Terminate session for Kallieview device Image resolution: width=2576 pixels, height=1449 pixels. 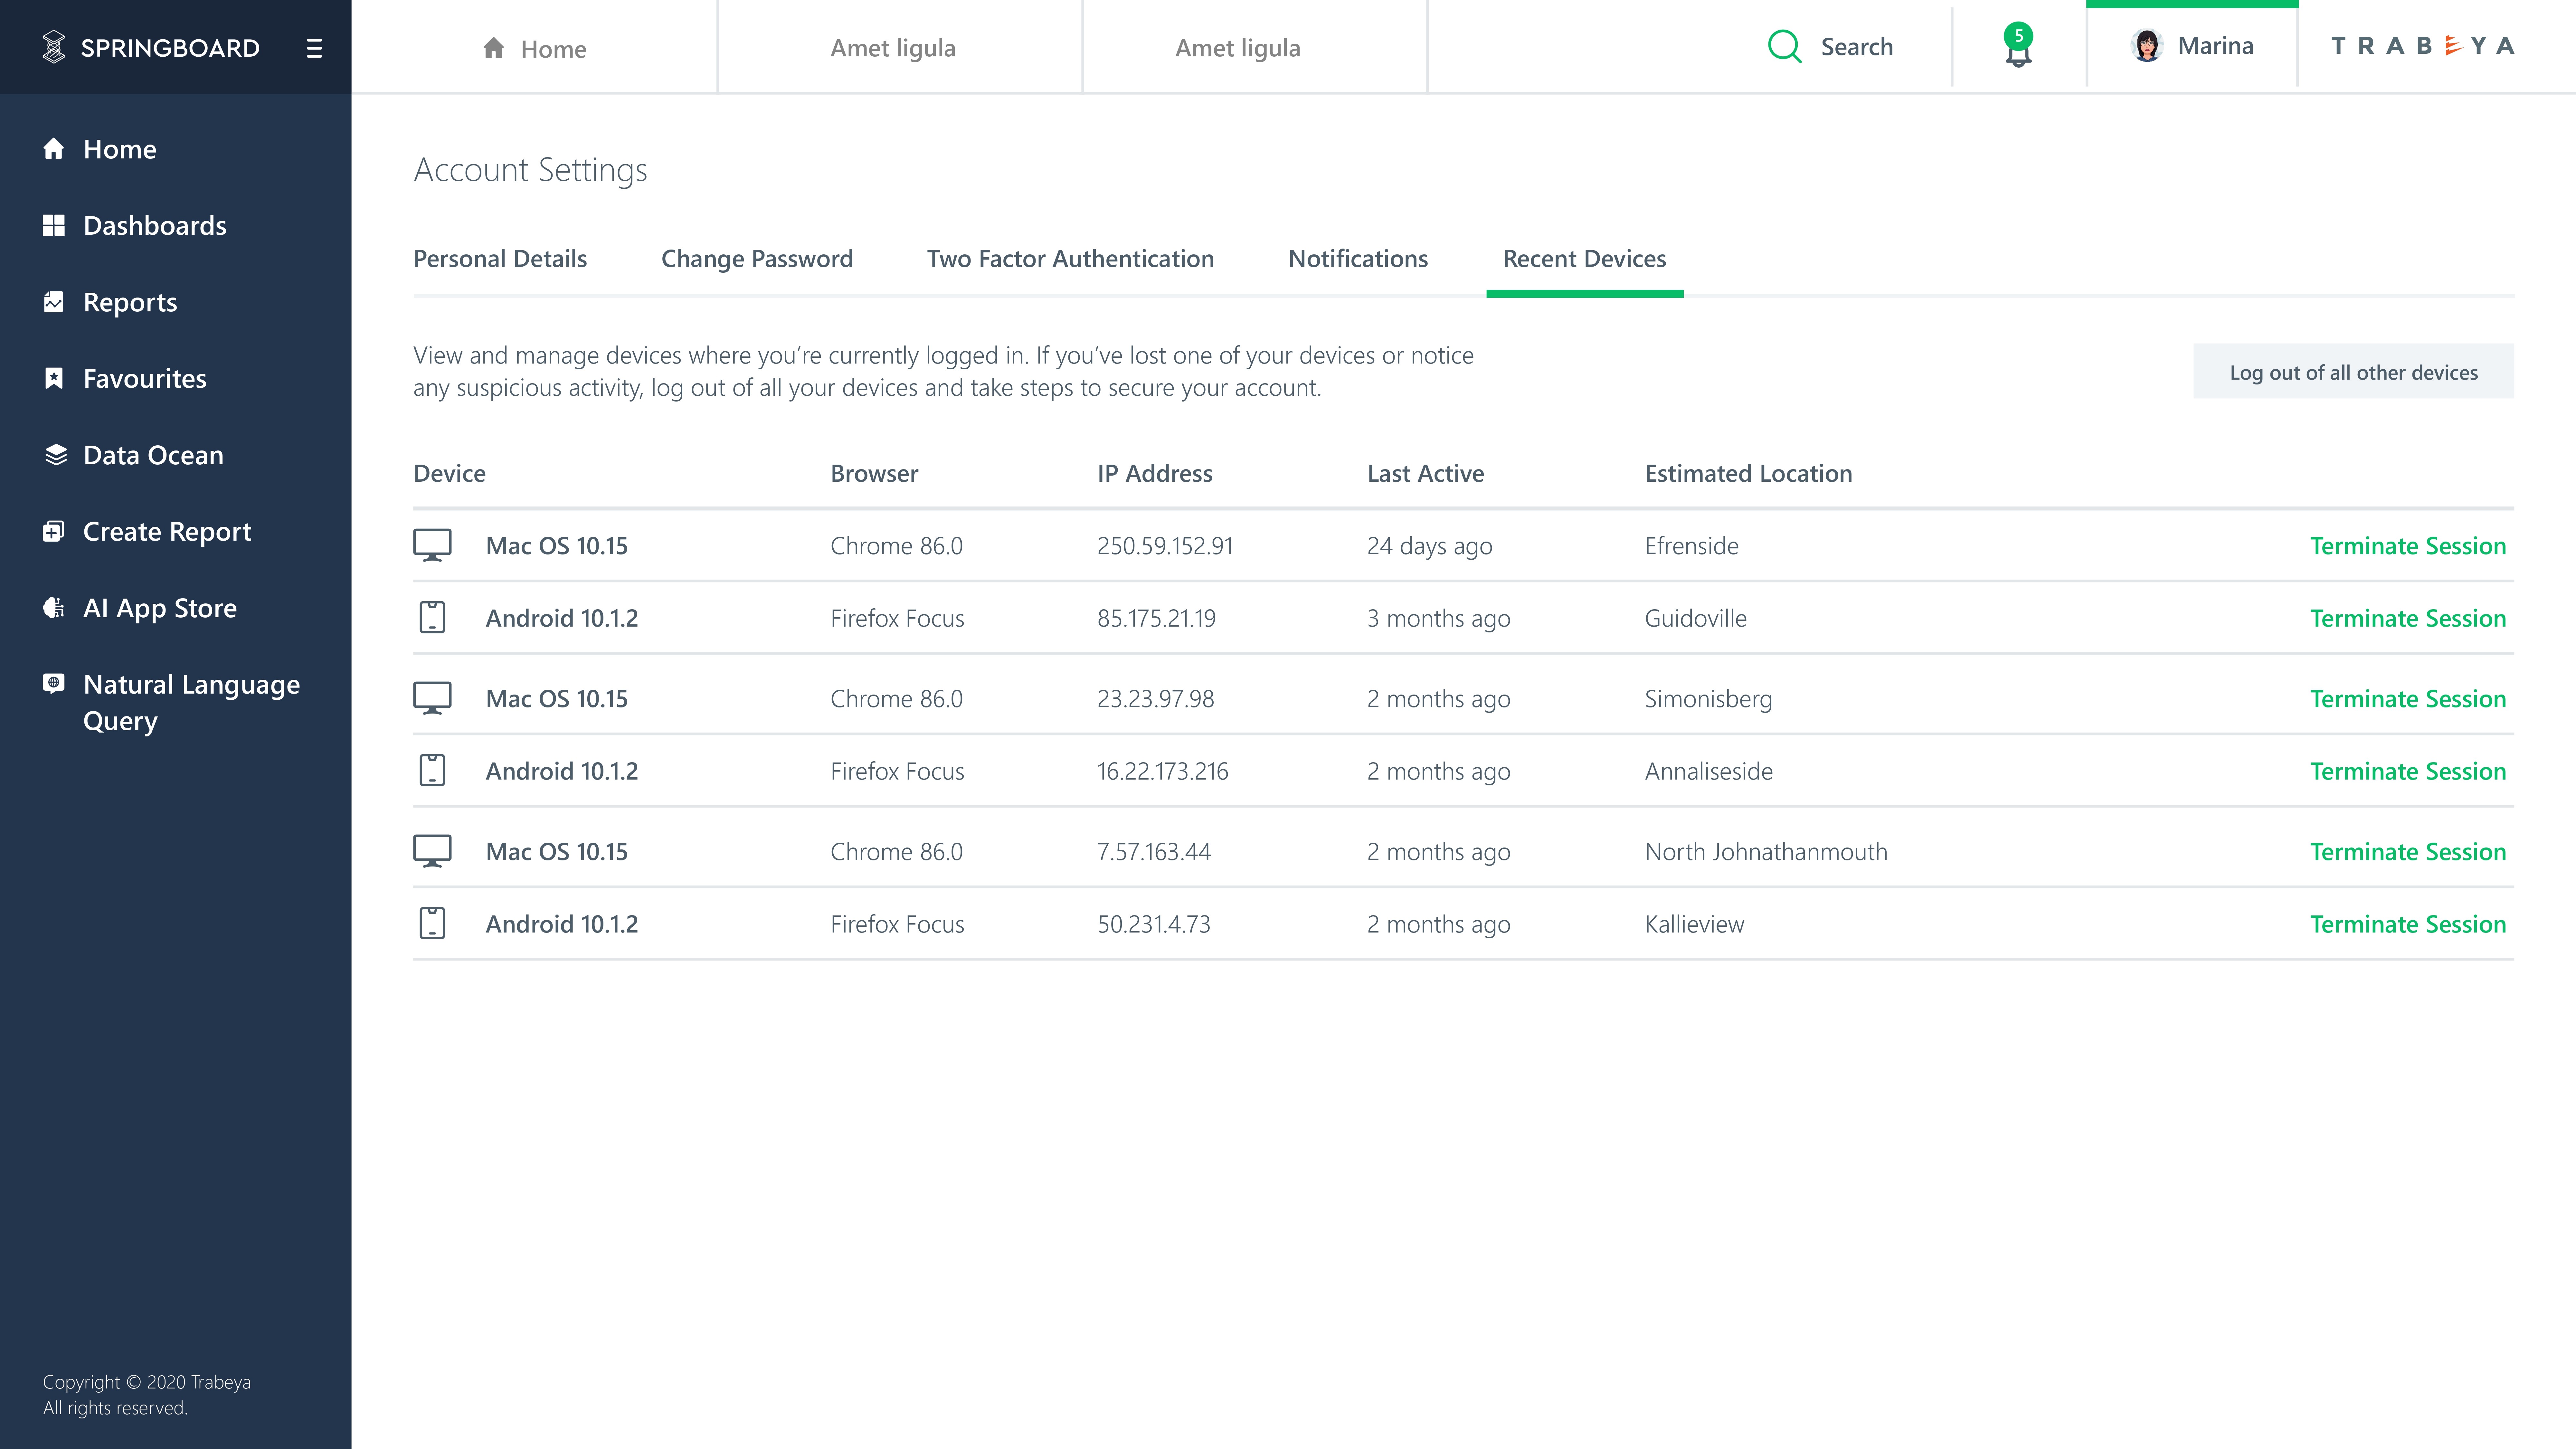(2408, 924)
